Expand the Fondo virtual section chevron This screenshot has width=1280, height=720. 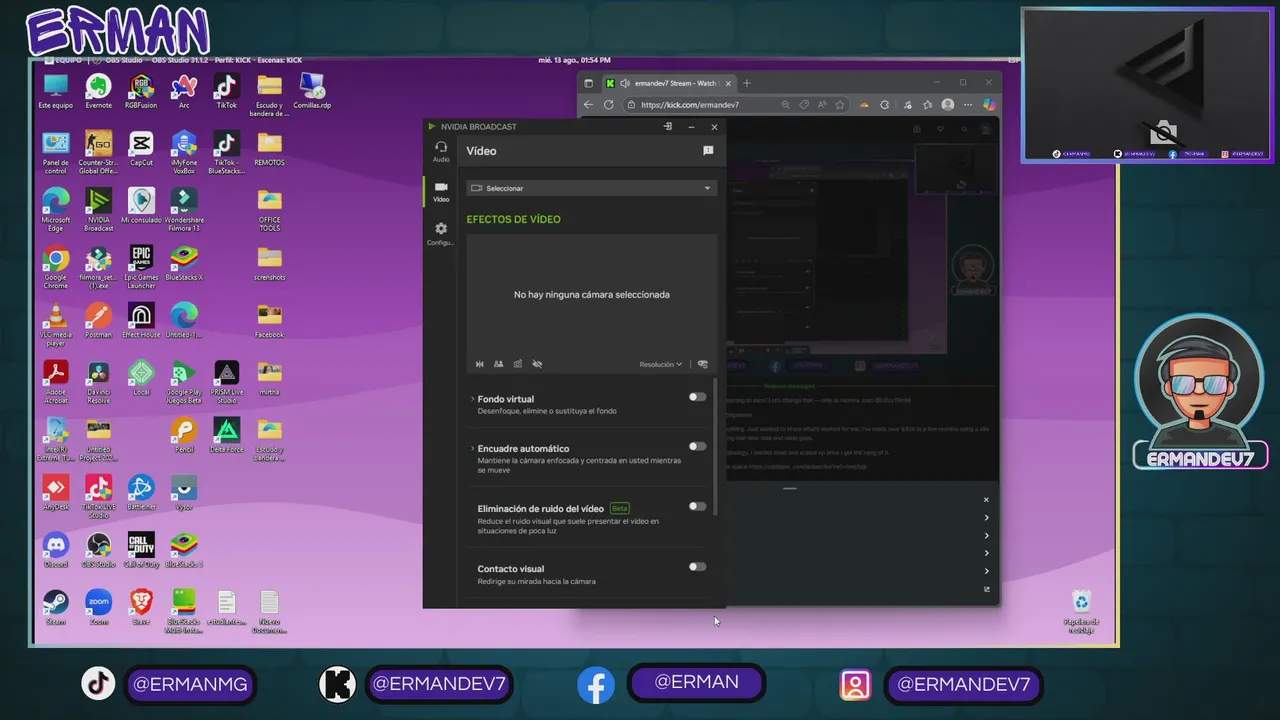tap(472, 399)
